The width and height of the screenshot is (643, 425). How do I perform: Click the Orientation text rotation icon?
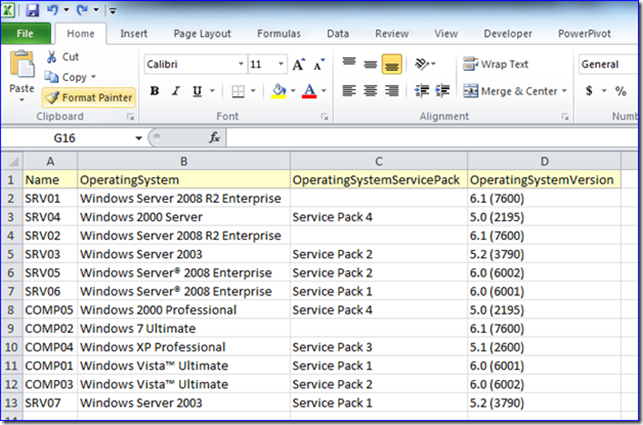pos(422,64)
